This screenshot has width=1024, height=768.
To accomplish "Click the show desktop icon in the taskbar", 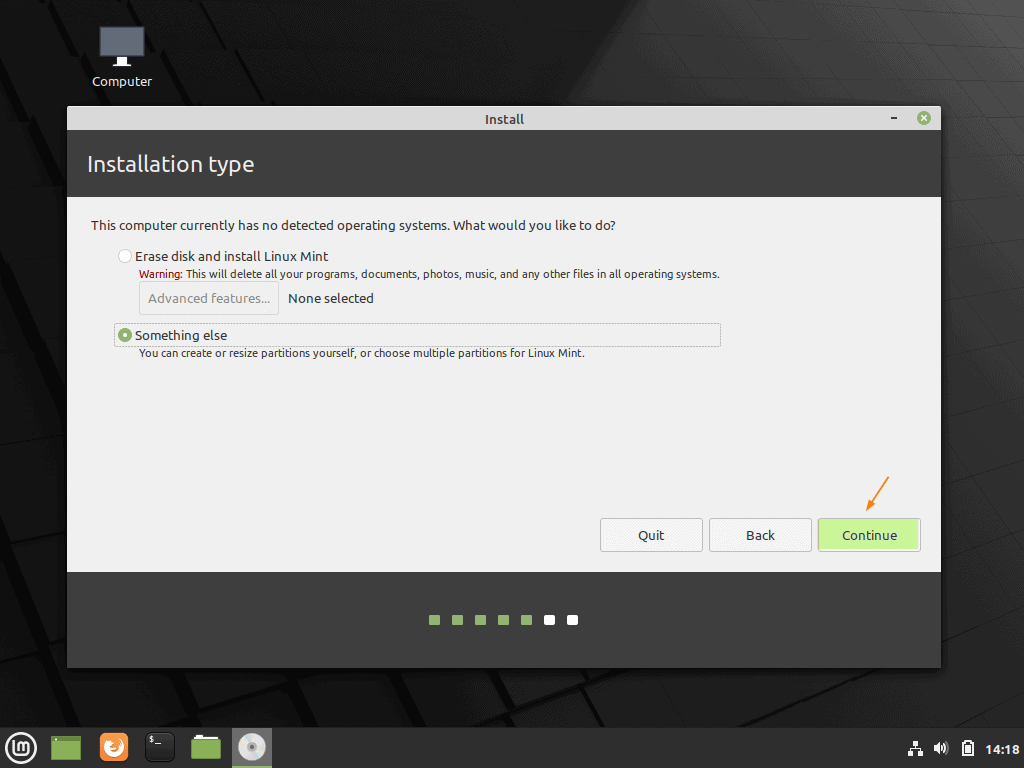I will [66, 748].
